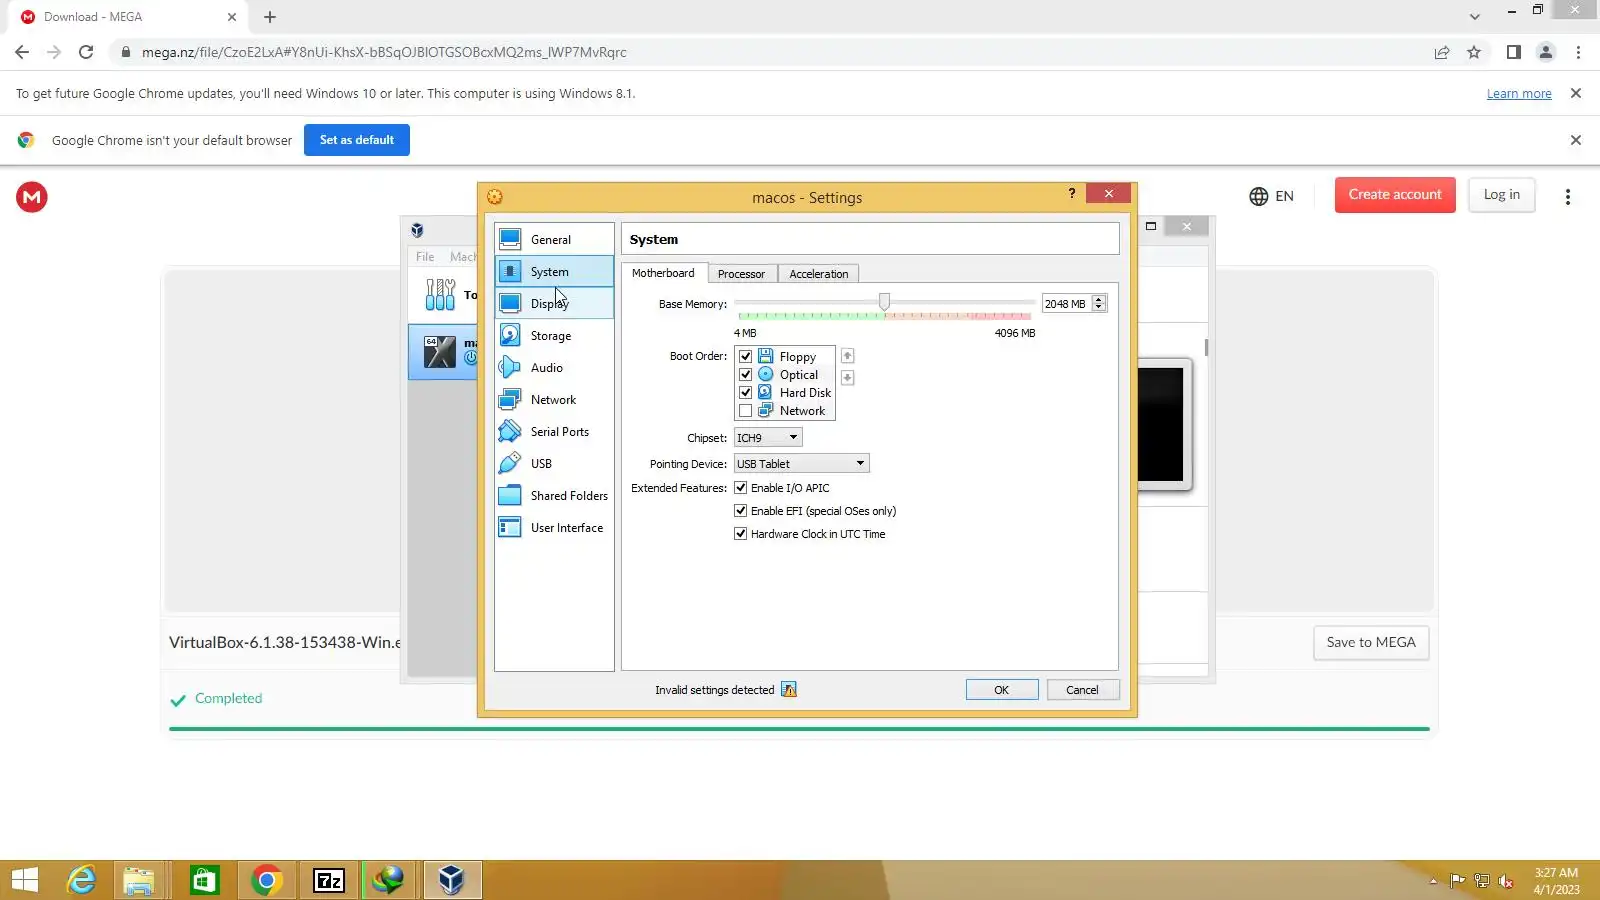Open the Serial Ports settings category
Screen dimensions: 1600x900
[554, 431]
